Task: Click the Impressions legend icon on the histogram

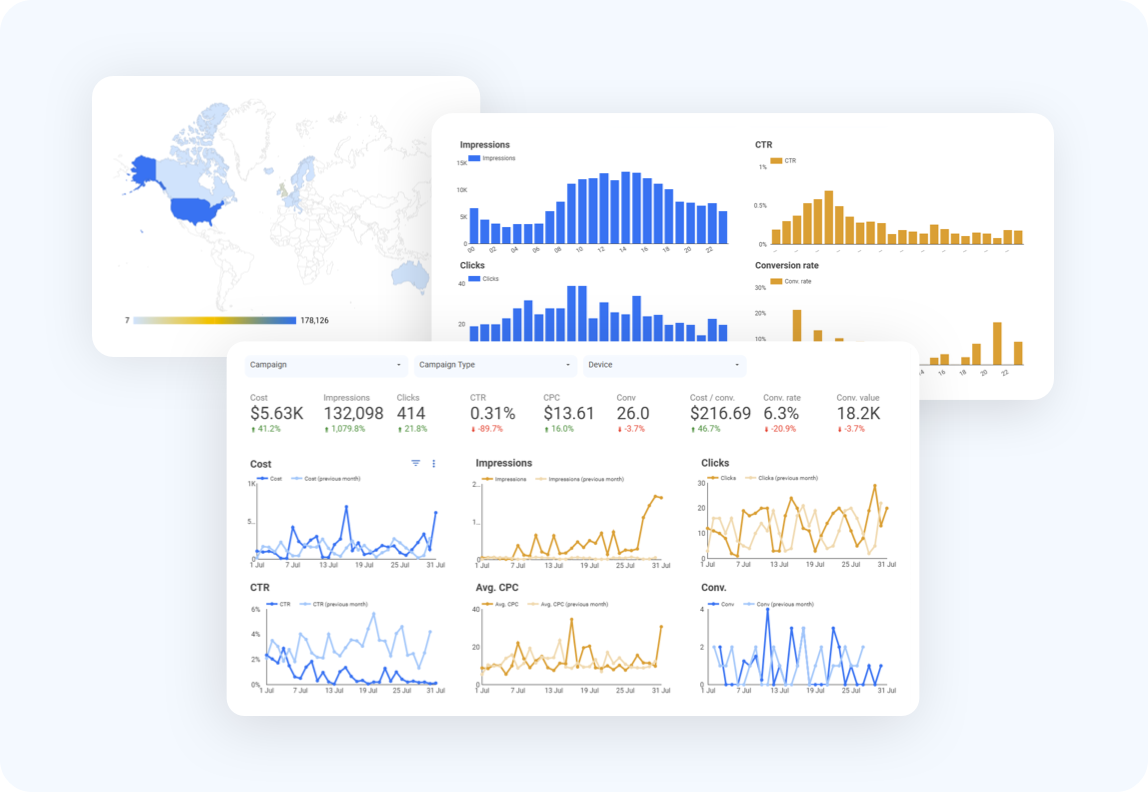Action: [x=474, y=158]
